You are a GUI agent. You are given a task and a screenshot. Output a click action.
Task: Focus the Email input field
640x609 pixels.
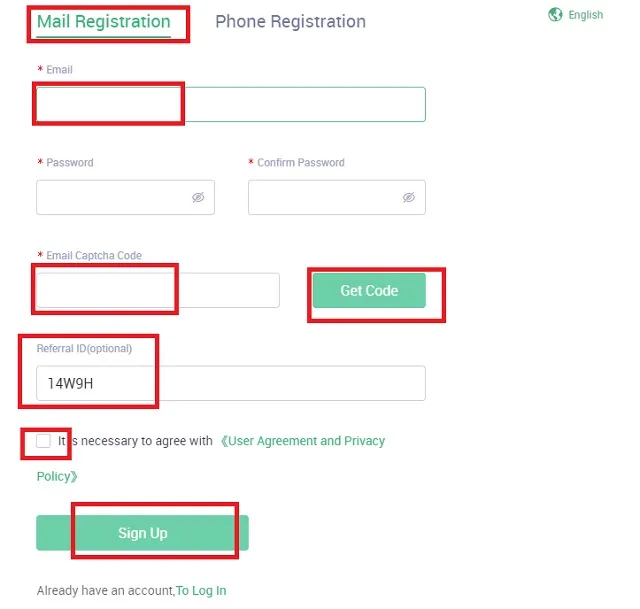click(230, 104)
